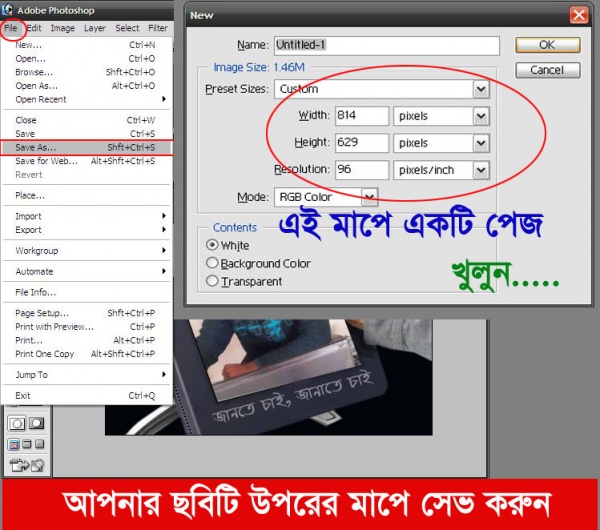Choose New... from File menu
The width and height of the screenshot is (600, 530).
[x=86, y=45]
